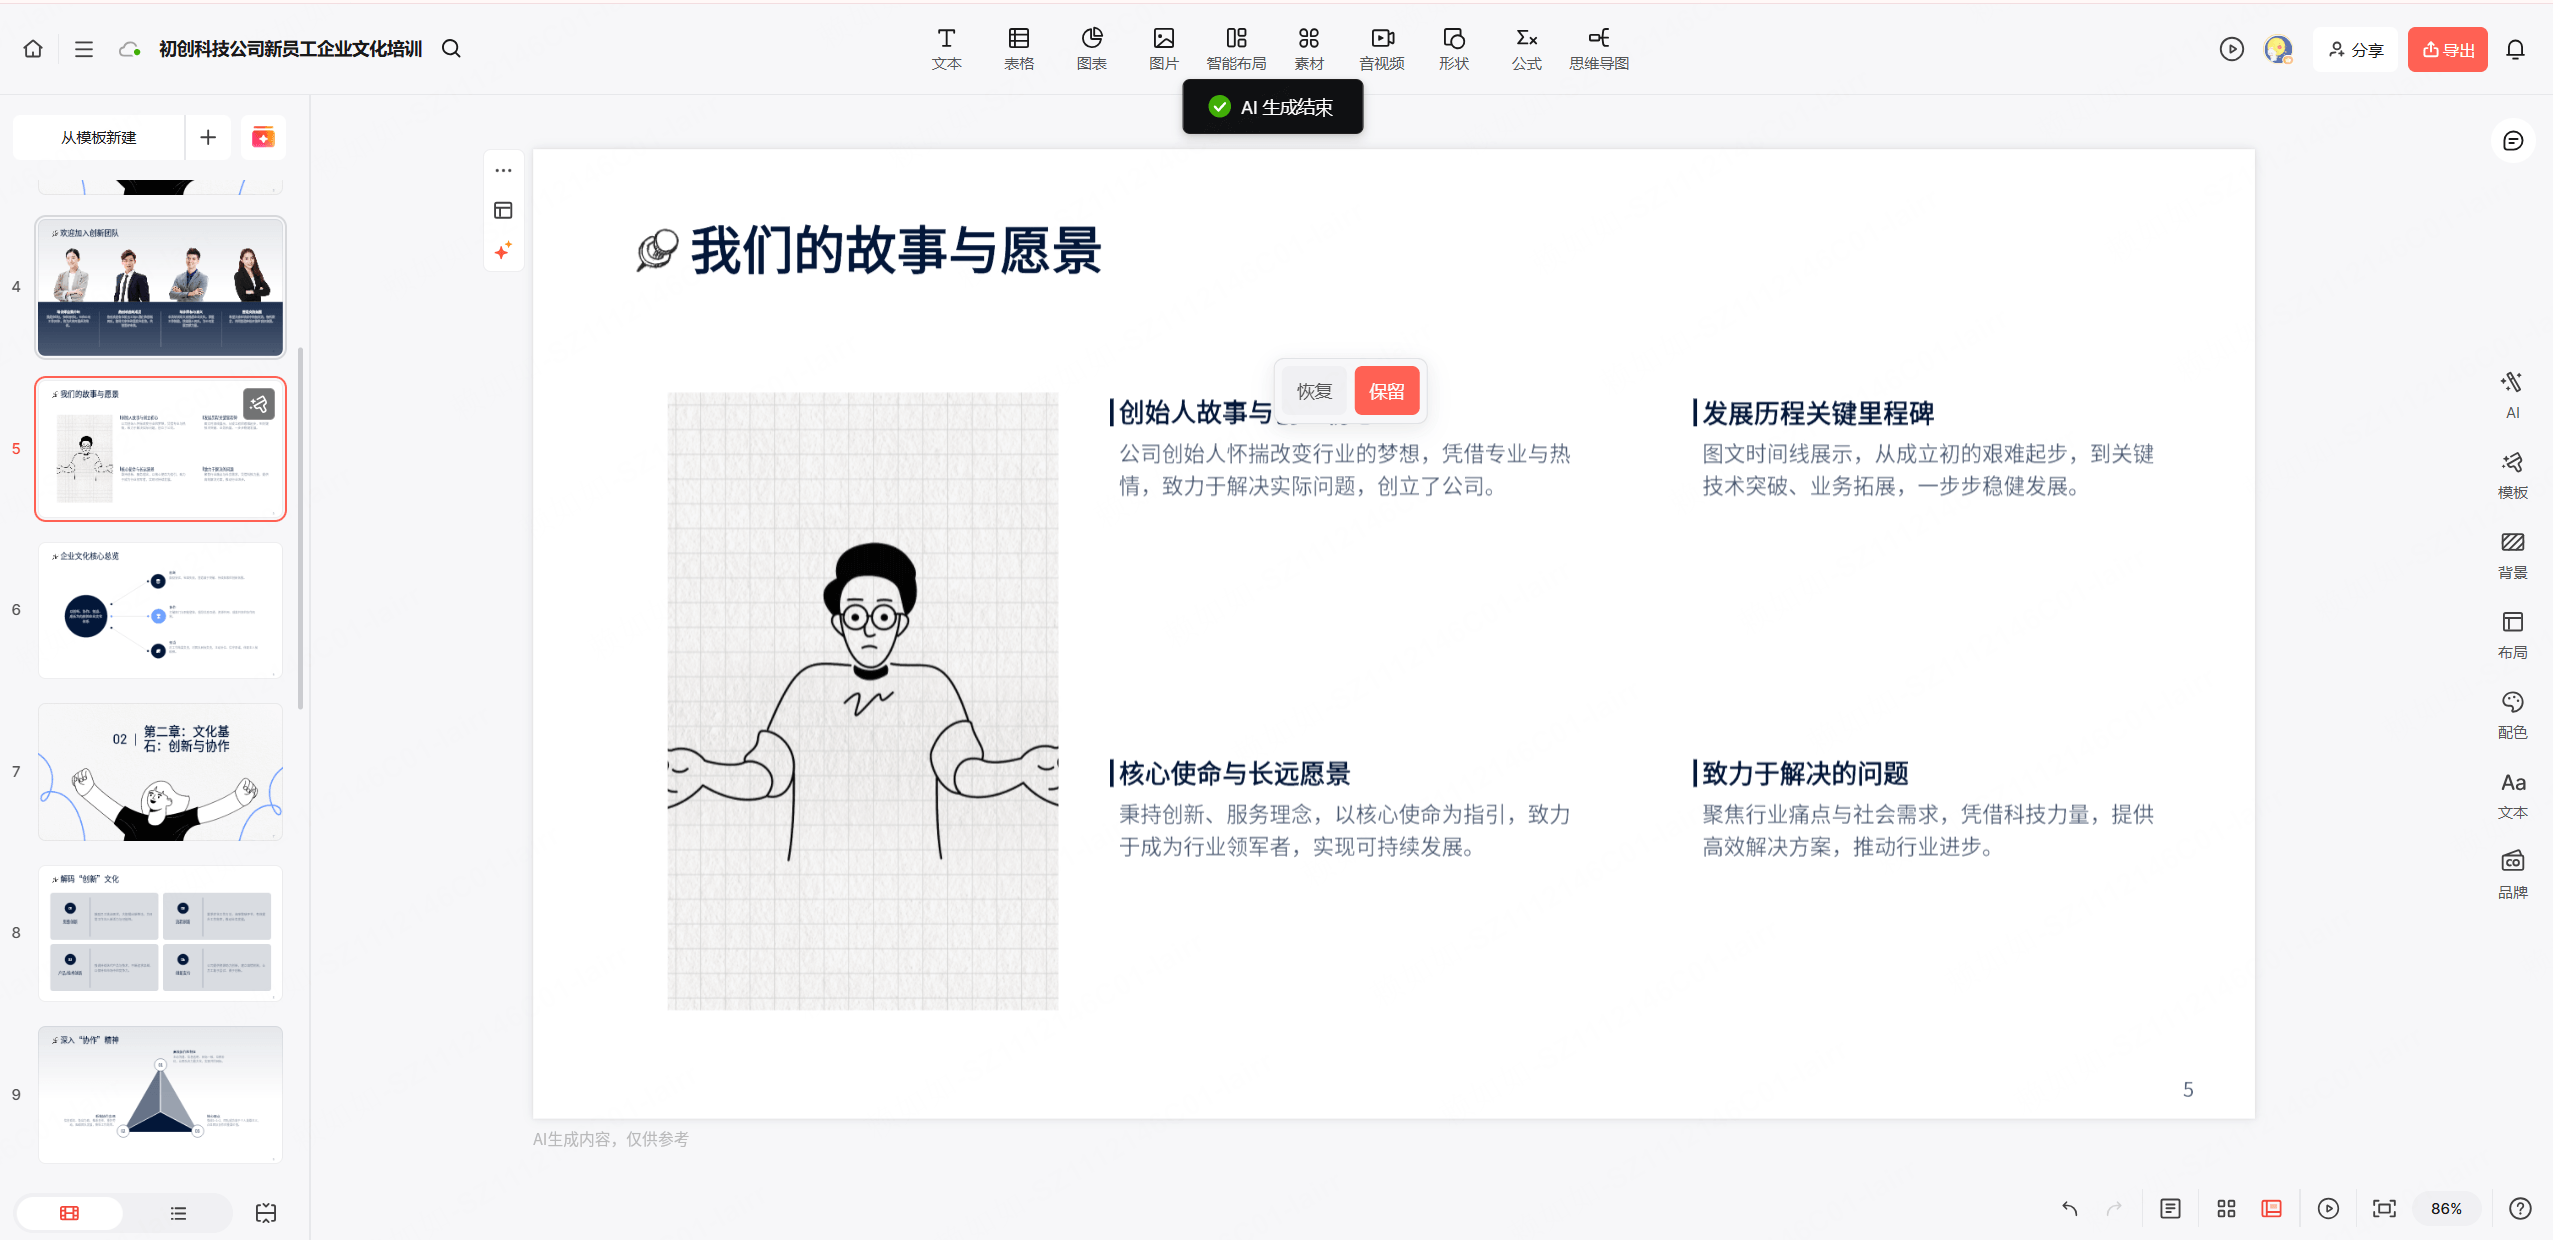Open the 思维导图 mind map tool
The height and width of the screenshot is (1240, 2553).
pos(1597,48)
